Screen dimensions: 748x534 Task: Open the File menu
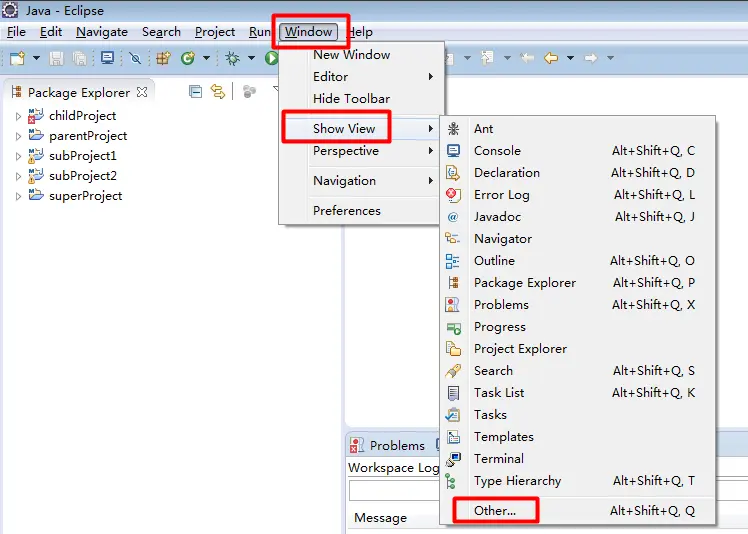16,32
